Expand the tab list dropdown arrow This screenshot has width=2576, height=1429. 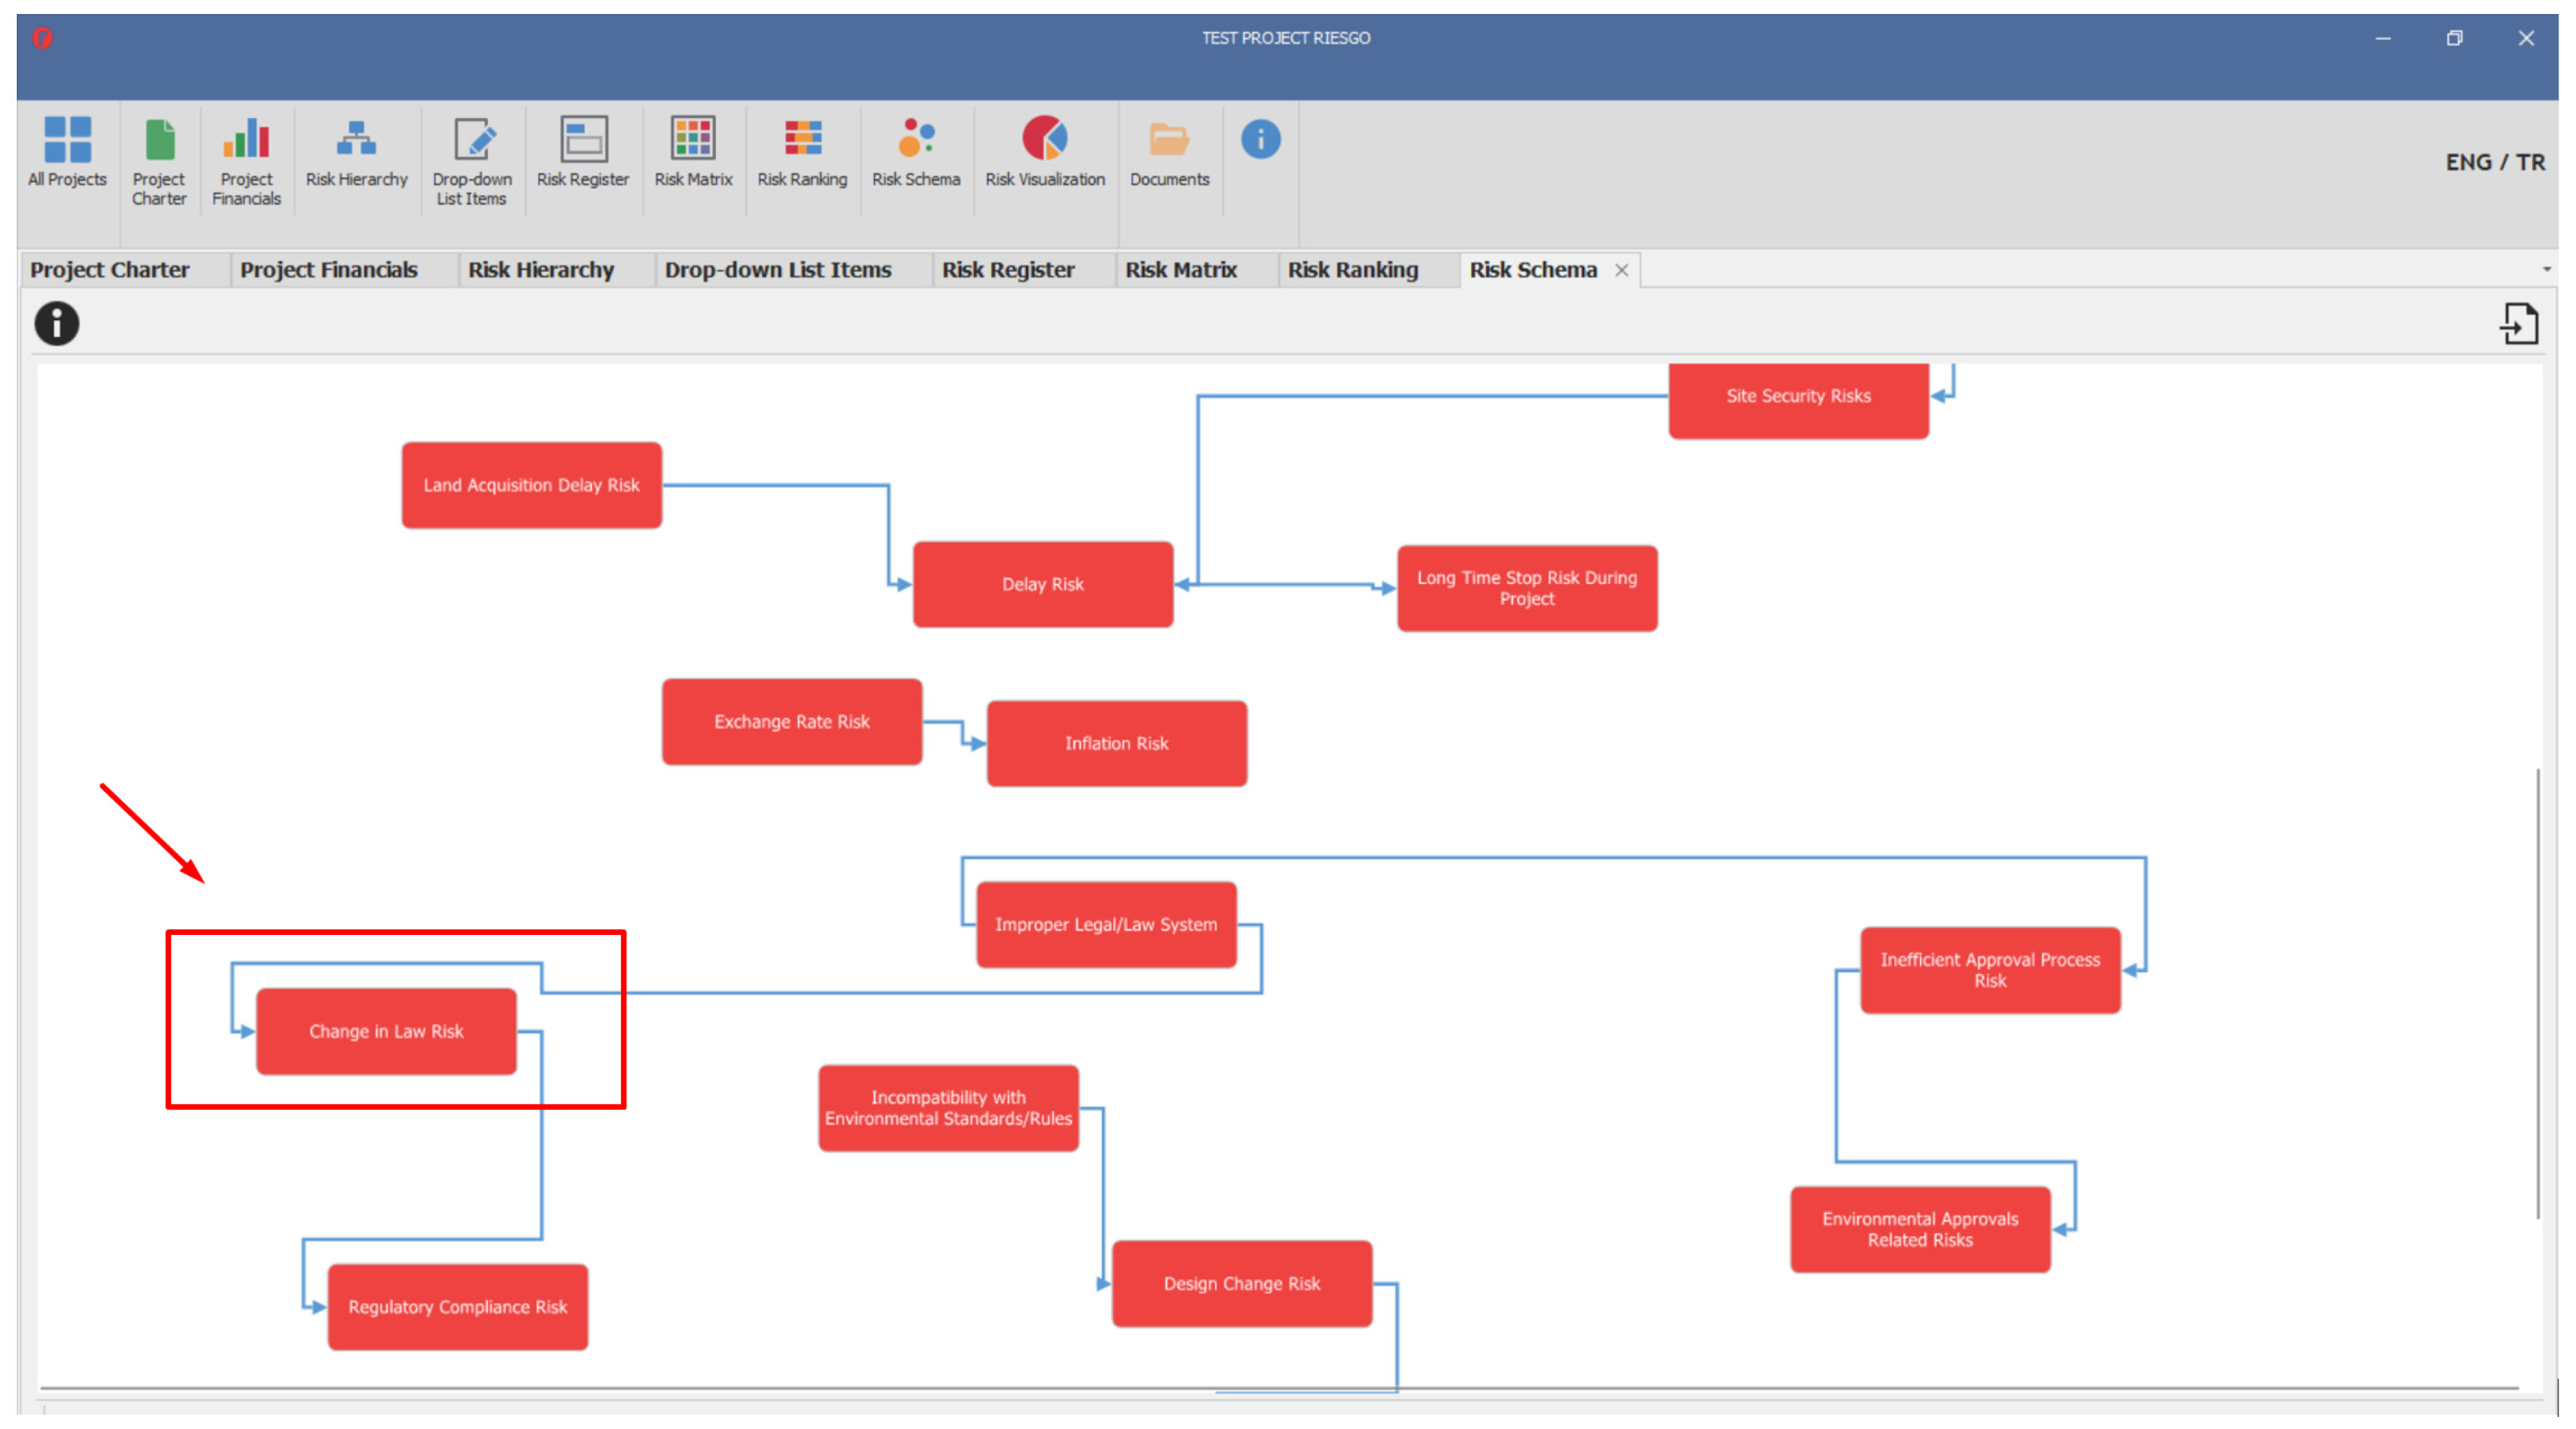pos(2546,270)
